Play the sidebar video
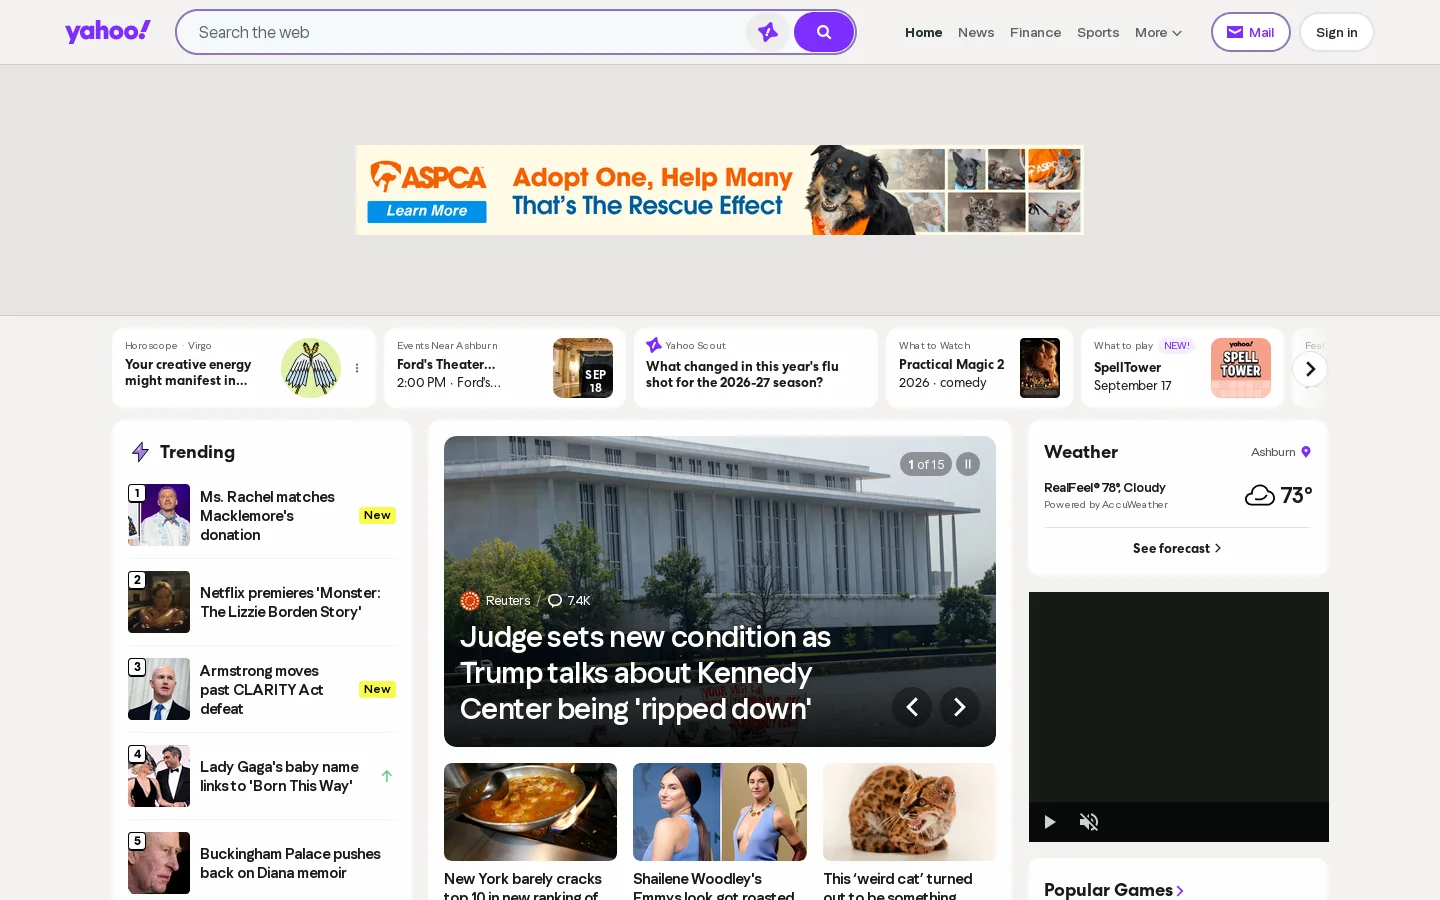 pos(1050,822)
